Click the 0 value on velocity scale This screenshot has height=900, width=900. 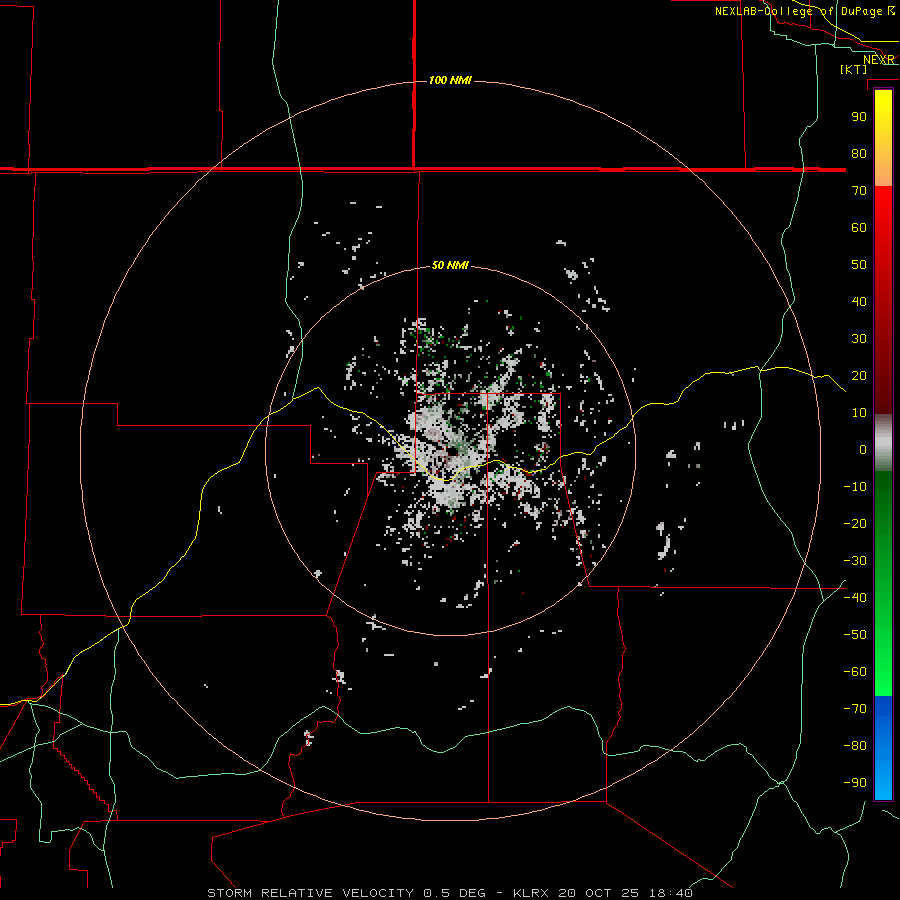pyautogui.click(x=863, y=449)
